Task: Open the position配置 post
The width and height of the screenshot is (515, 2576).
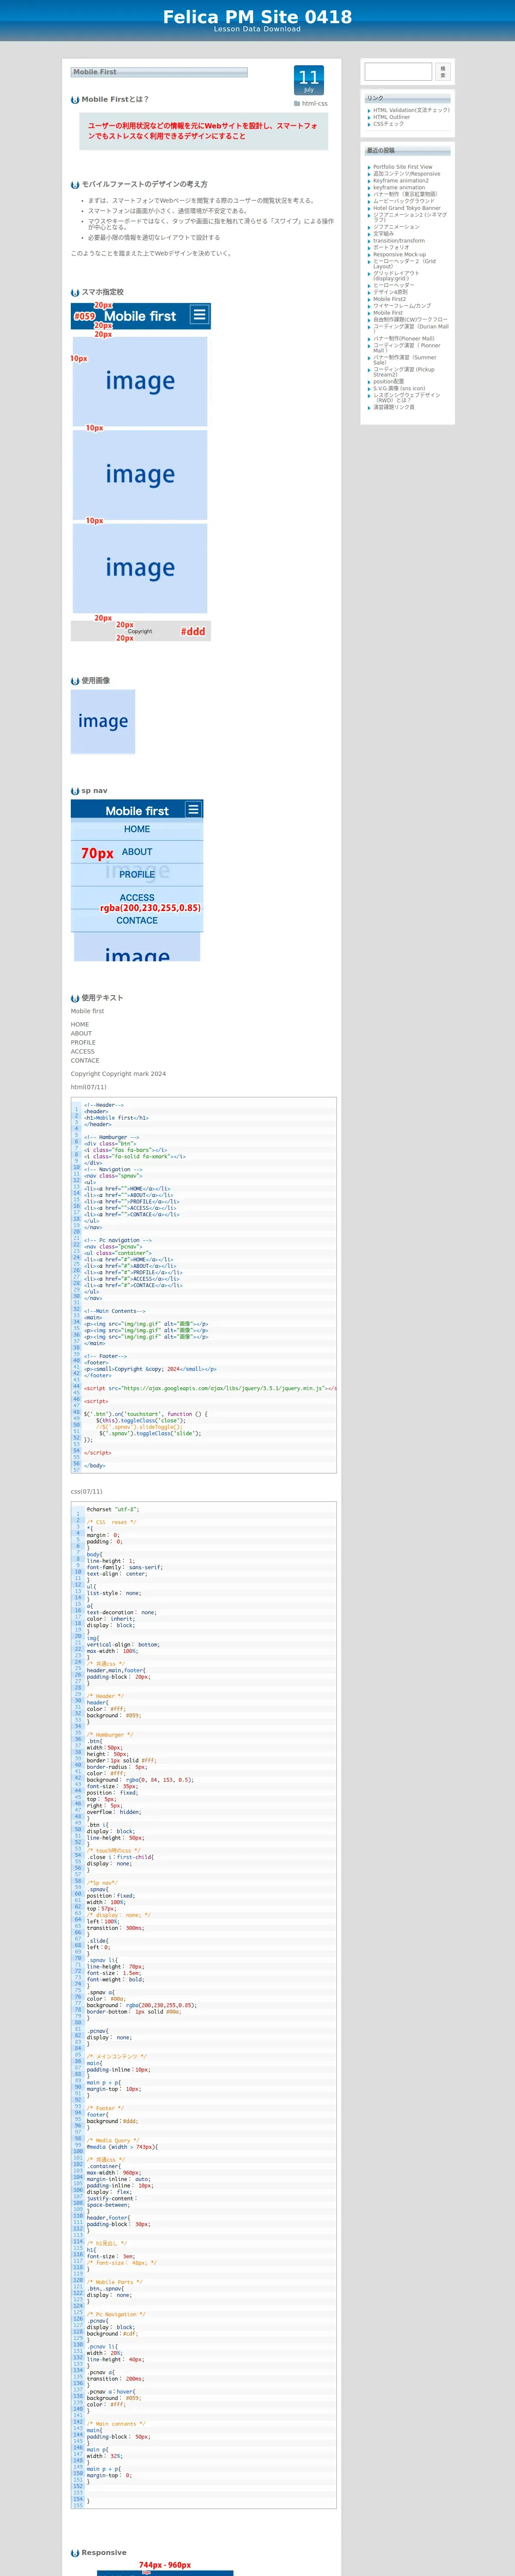Action: point(389,382)
